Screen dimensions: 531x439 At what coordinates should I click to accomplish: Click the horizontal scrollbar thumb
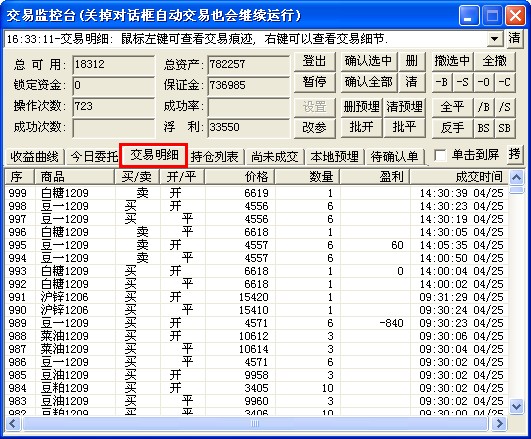click(x=255, y=423)
